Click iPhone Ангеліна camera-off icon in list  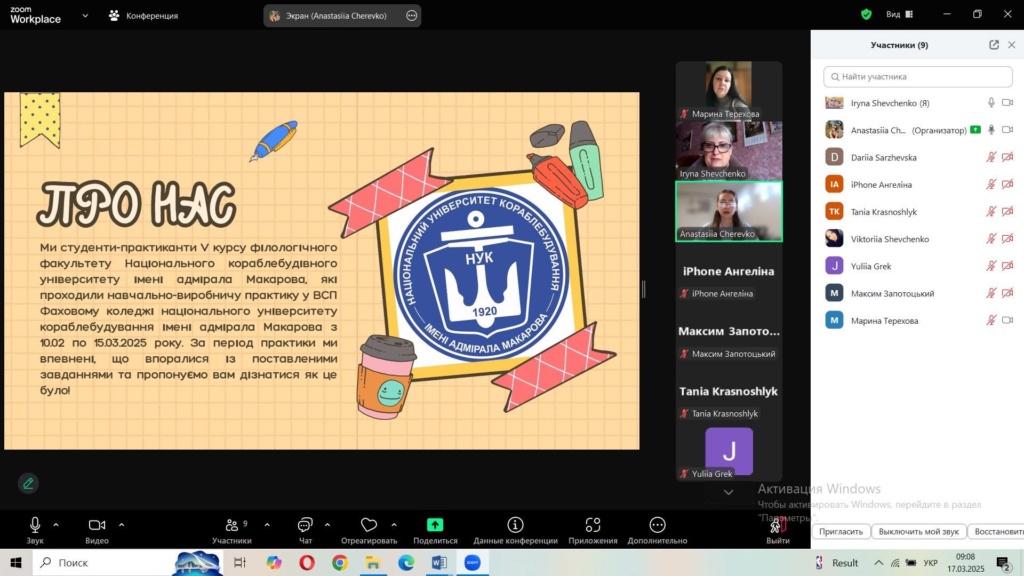click(1008, 184)
